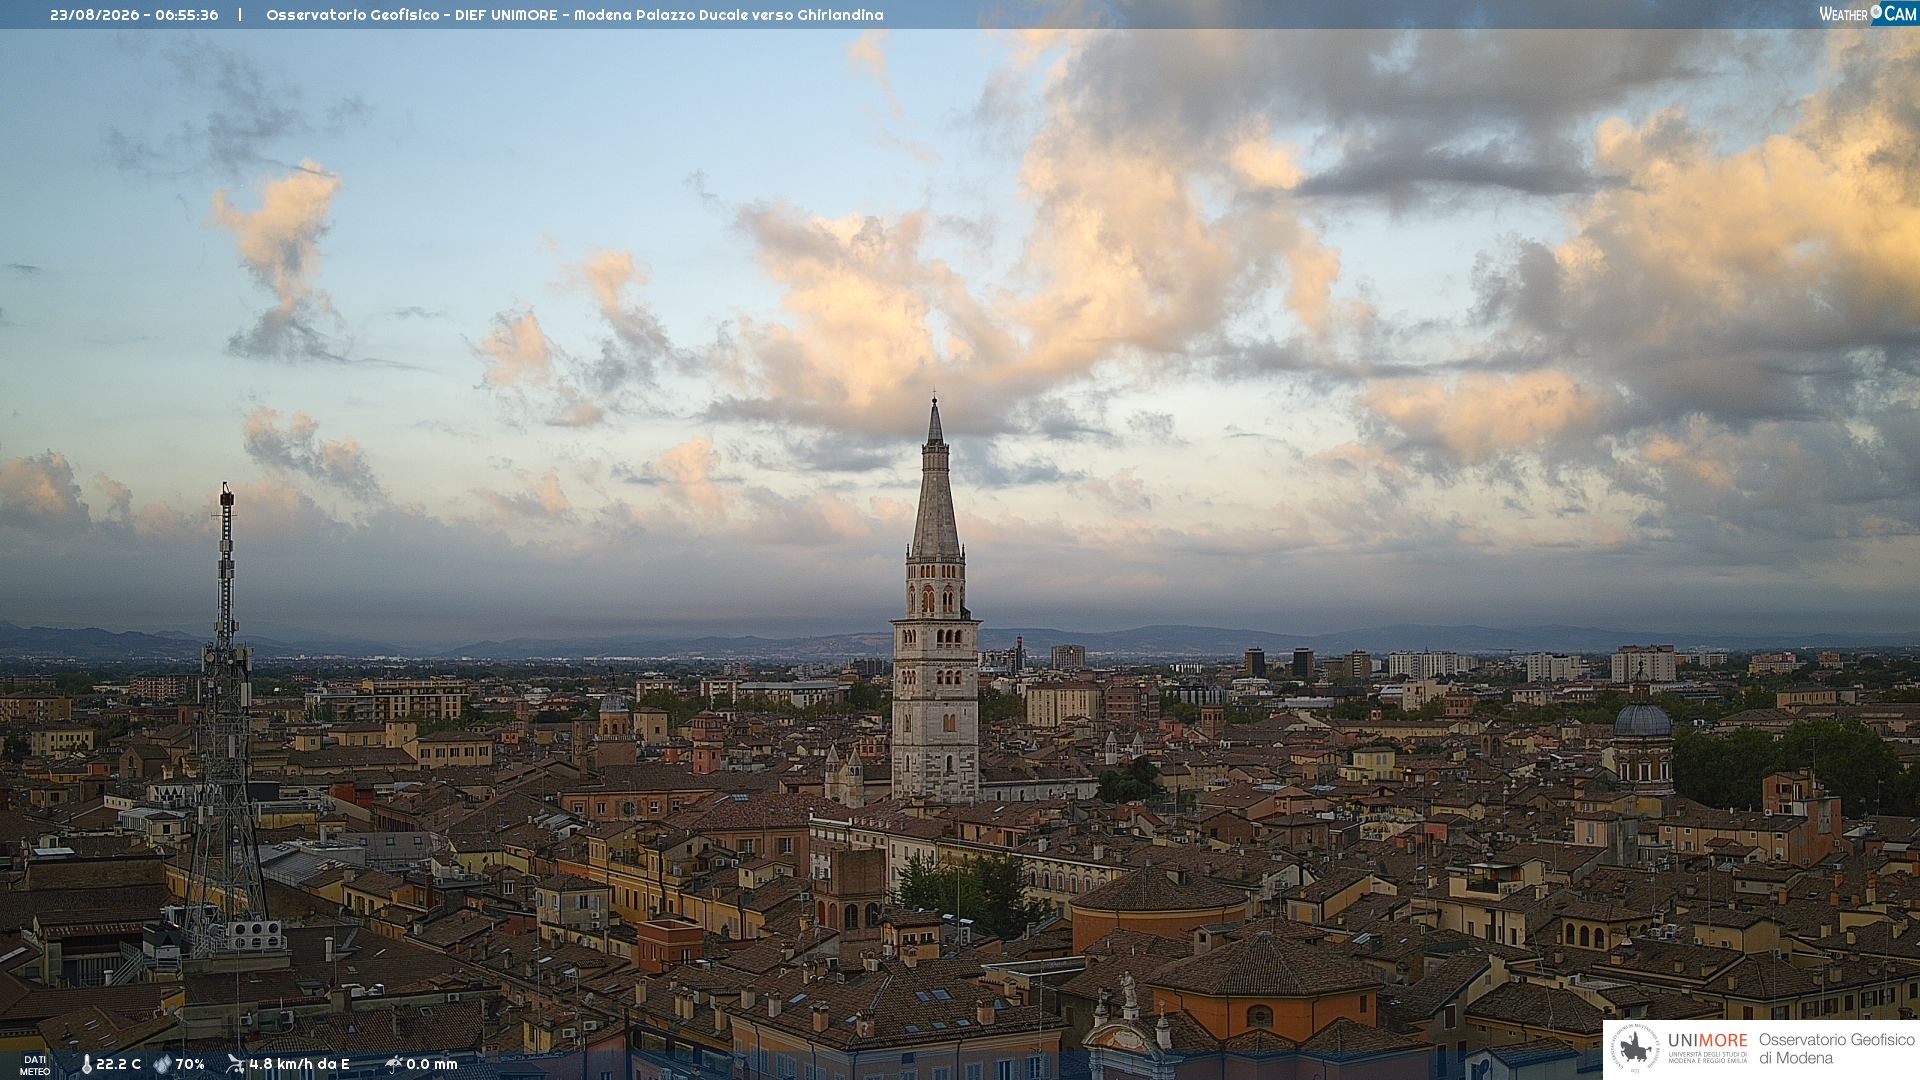
Task: Click the thermometer temperature icon
Action: pyautogui.click(x=86, y=1064)
